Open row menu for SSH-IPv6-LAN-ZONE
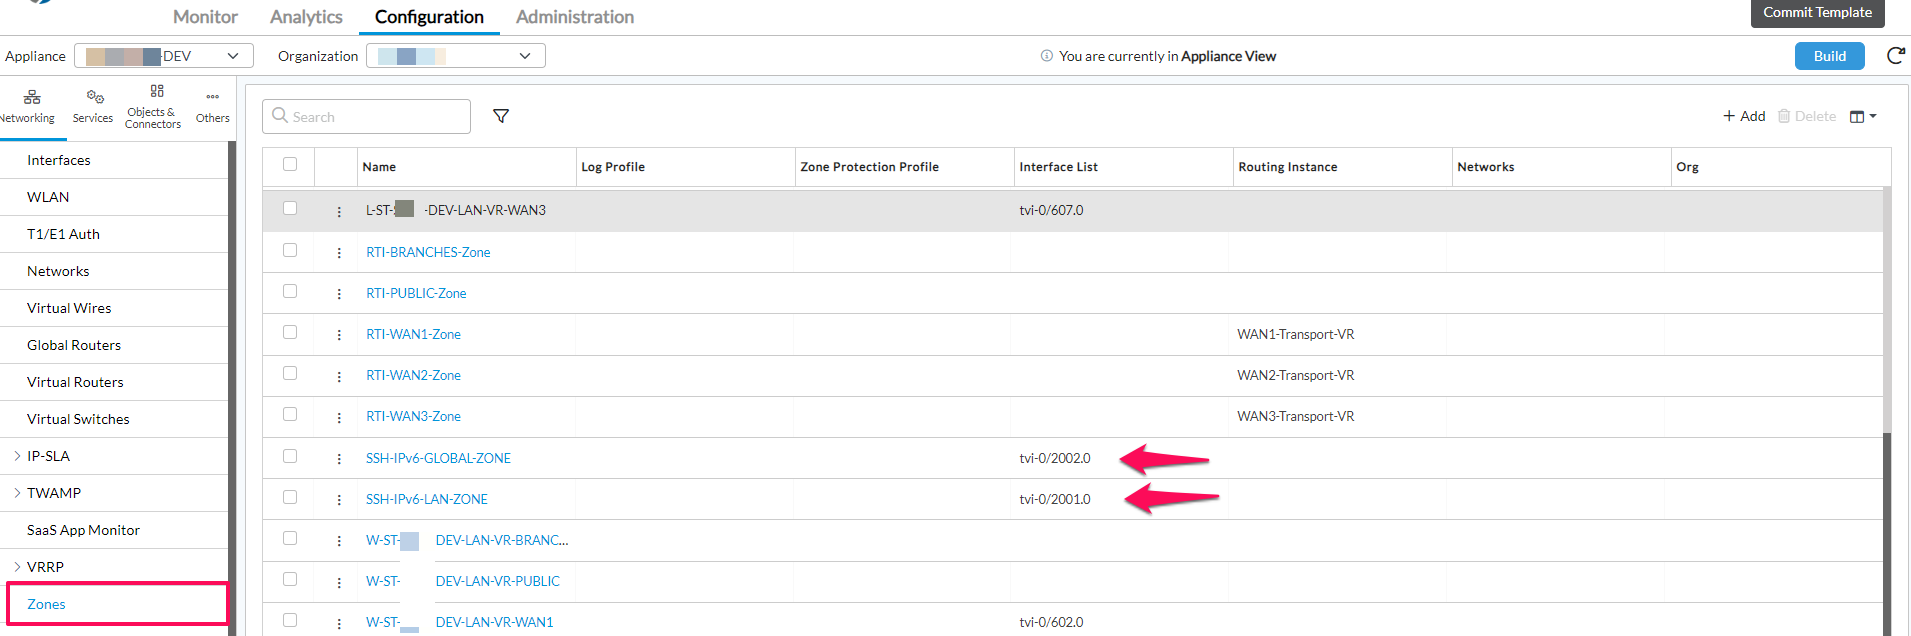Screen dimensions: 1911x636 click(339, 500)
